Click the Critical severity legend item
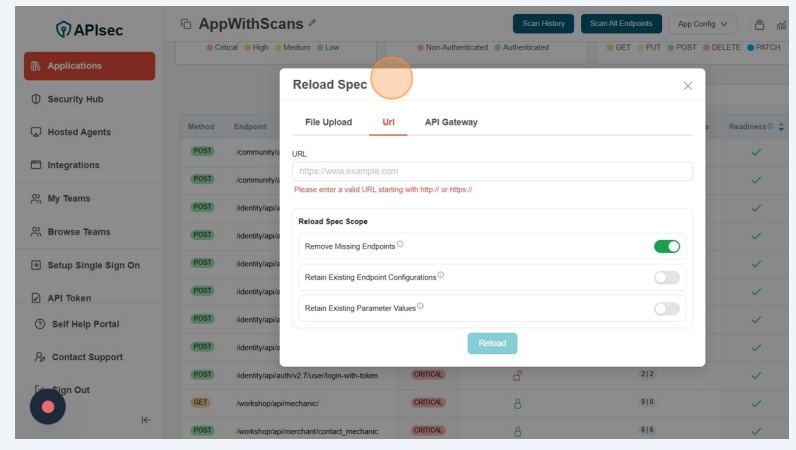Screen dimensions: 796x450 (222, 47)
